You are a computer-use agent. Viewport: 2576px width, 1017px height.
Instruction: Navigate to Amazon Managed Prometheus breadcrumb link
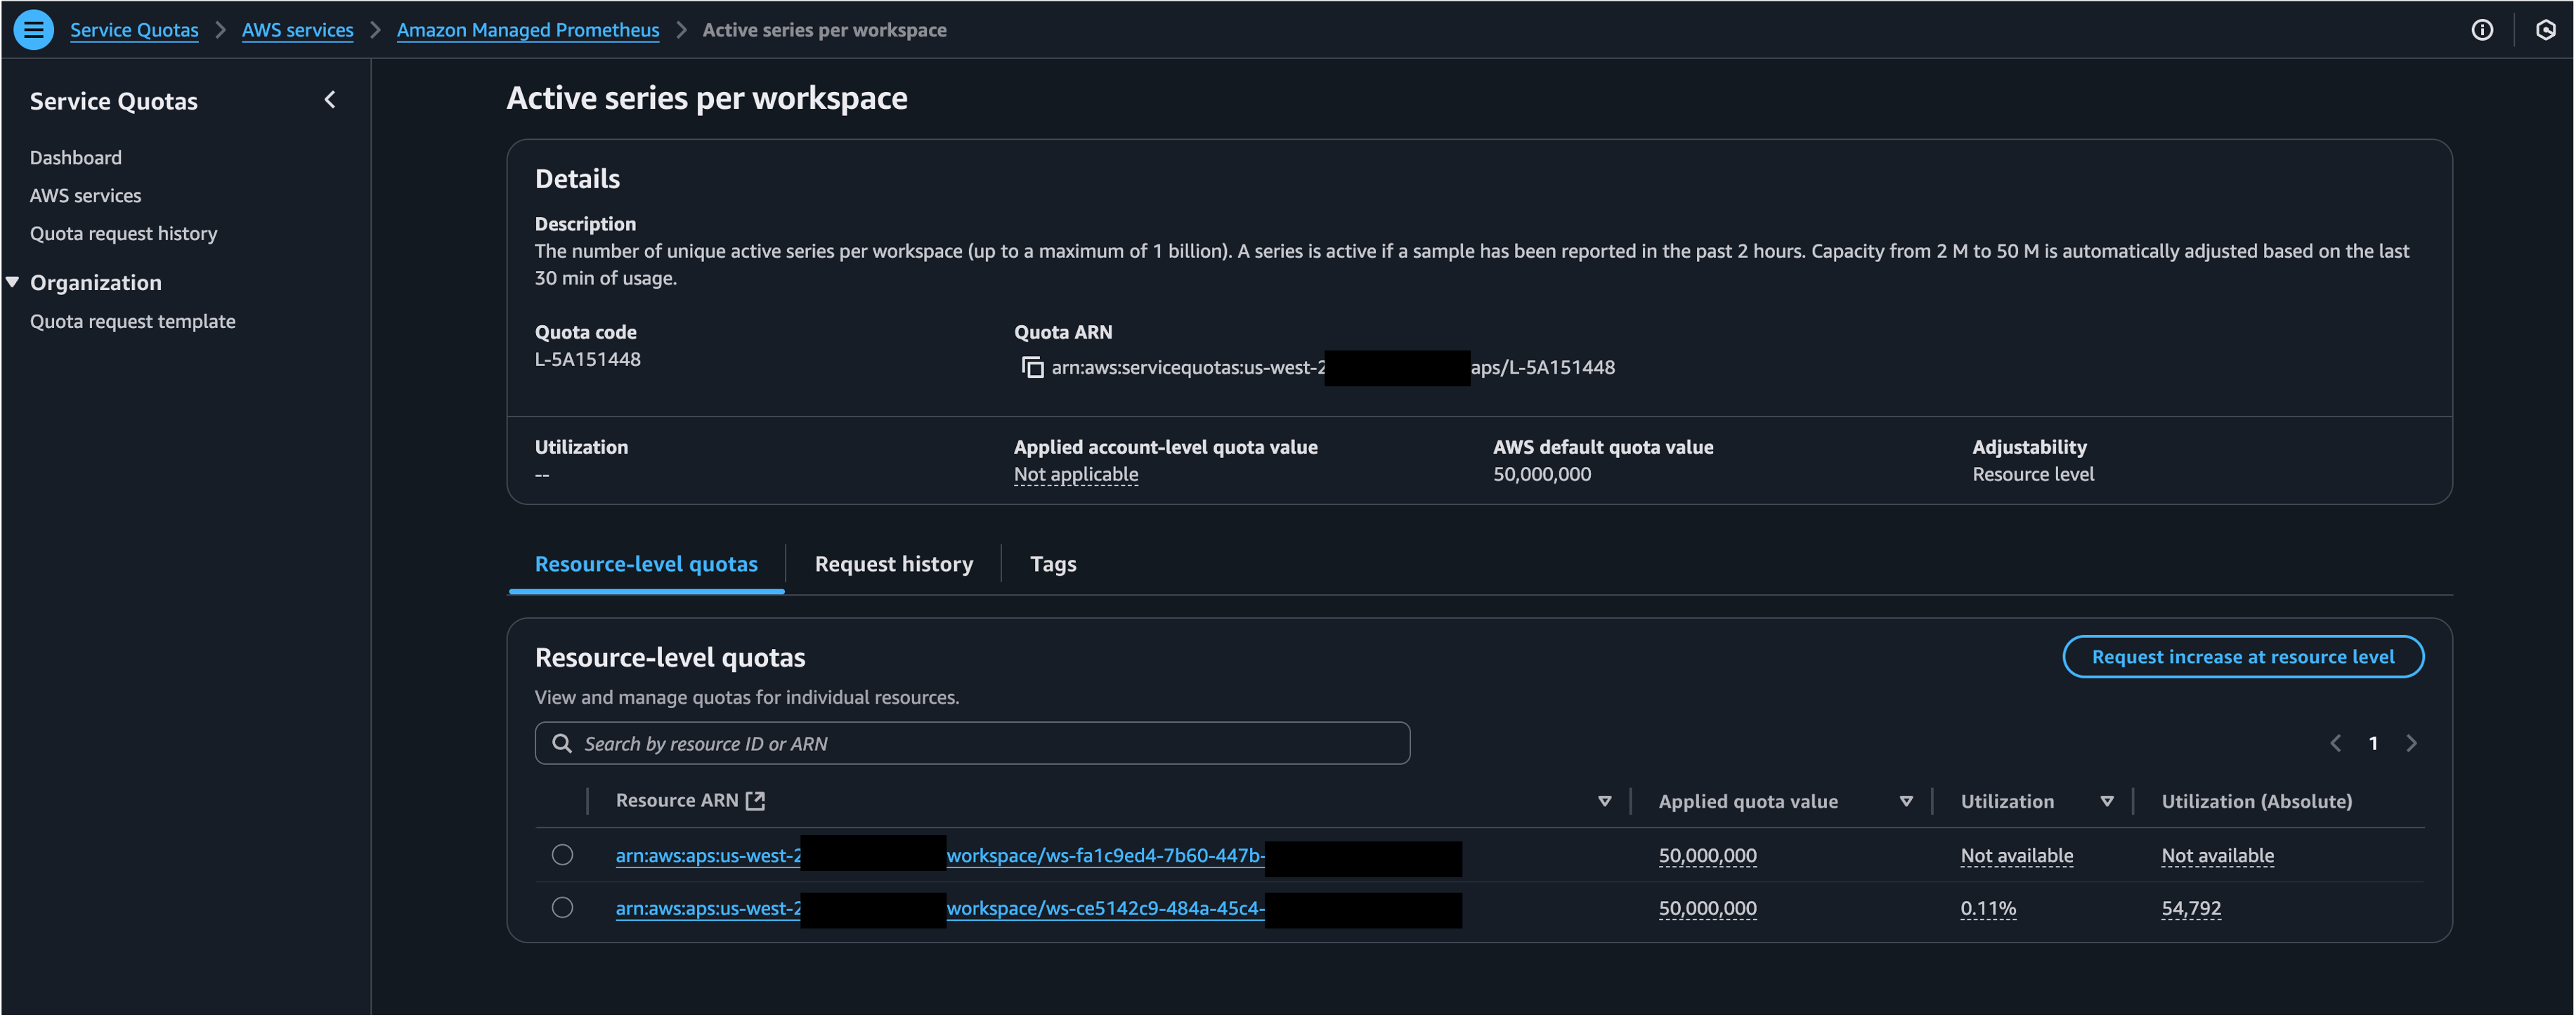527,29
